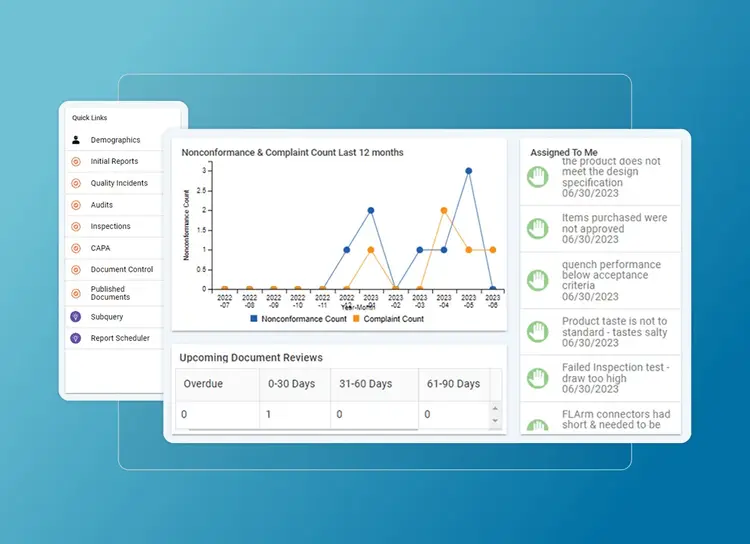This screenshot has width=750, height=544.
Task: Open Document Control
Action: [x=122, y=269]
